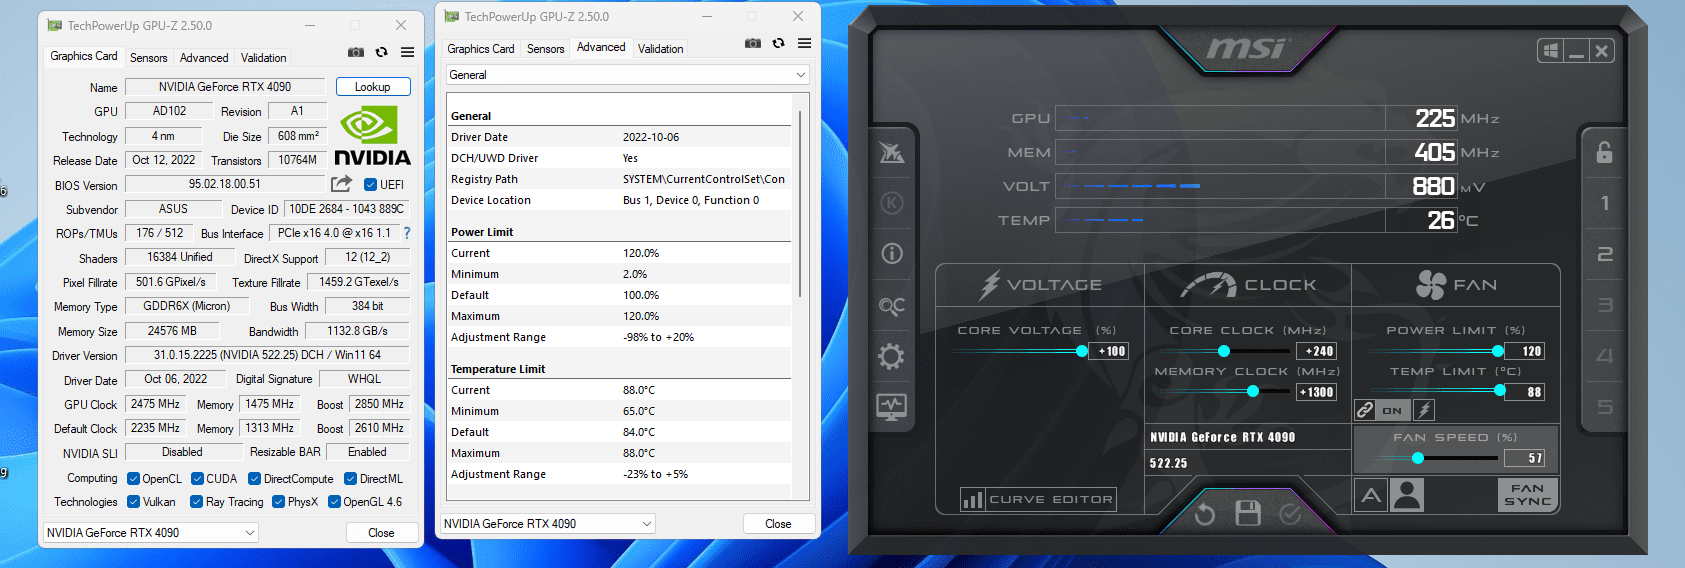Click the Fan Speed slider handle
Viewport: 1685px width, 568px height.
click(x=1418, y=458)
